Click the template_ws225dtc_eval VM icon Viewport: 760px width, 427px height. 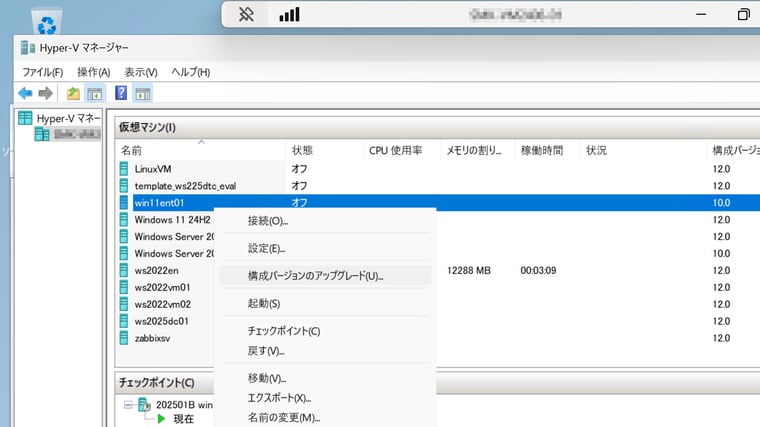tap(124, 186)
